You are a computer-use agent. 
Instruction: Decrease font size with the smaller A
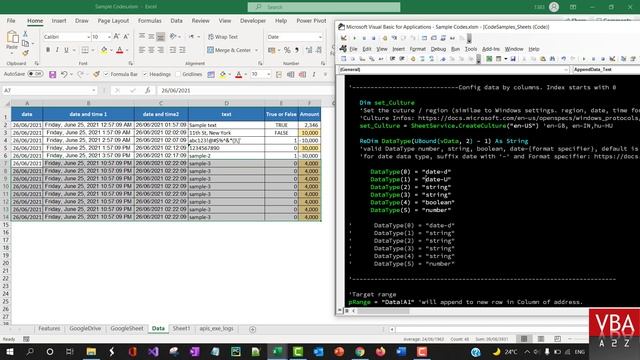[x=126, y=37]
